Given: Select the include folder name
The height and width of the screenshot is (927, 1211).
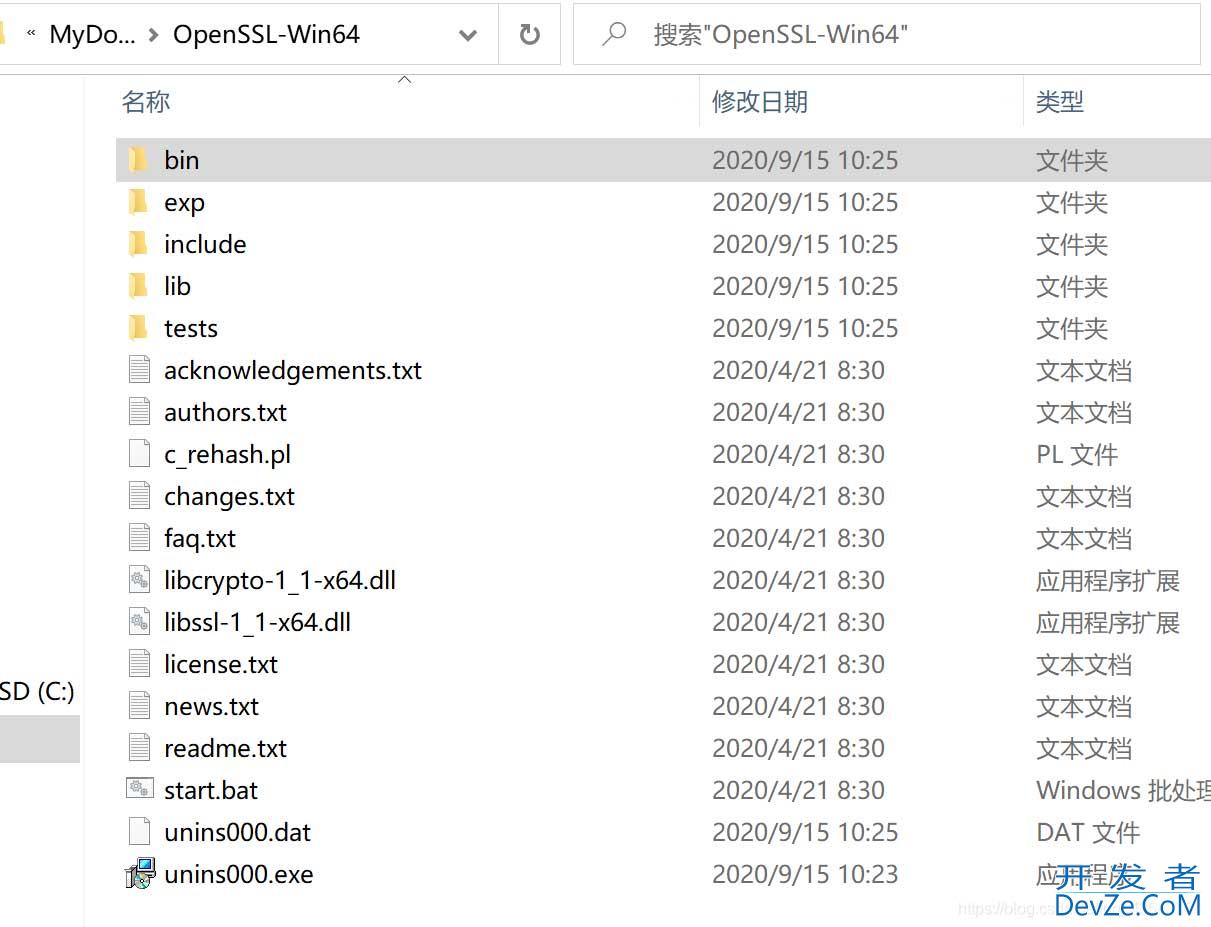Looking at the screenshot, I should pos(205,244).
